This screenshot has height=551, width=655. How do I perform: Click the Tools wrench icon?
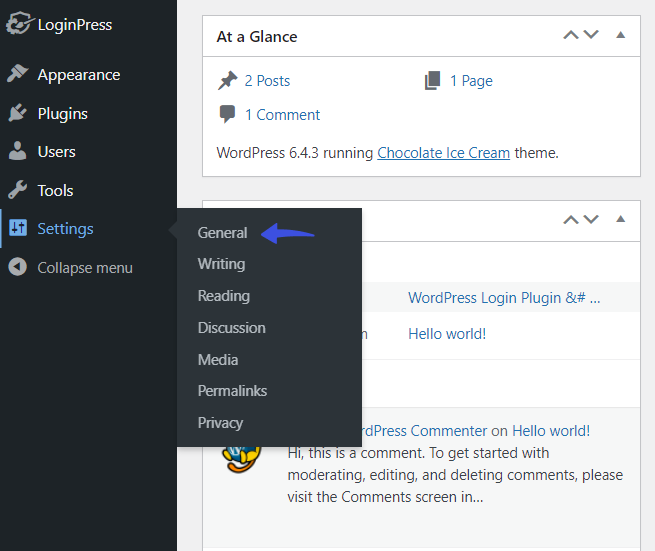coord(18,190)
